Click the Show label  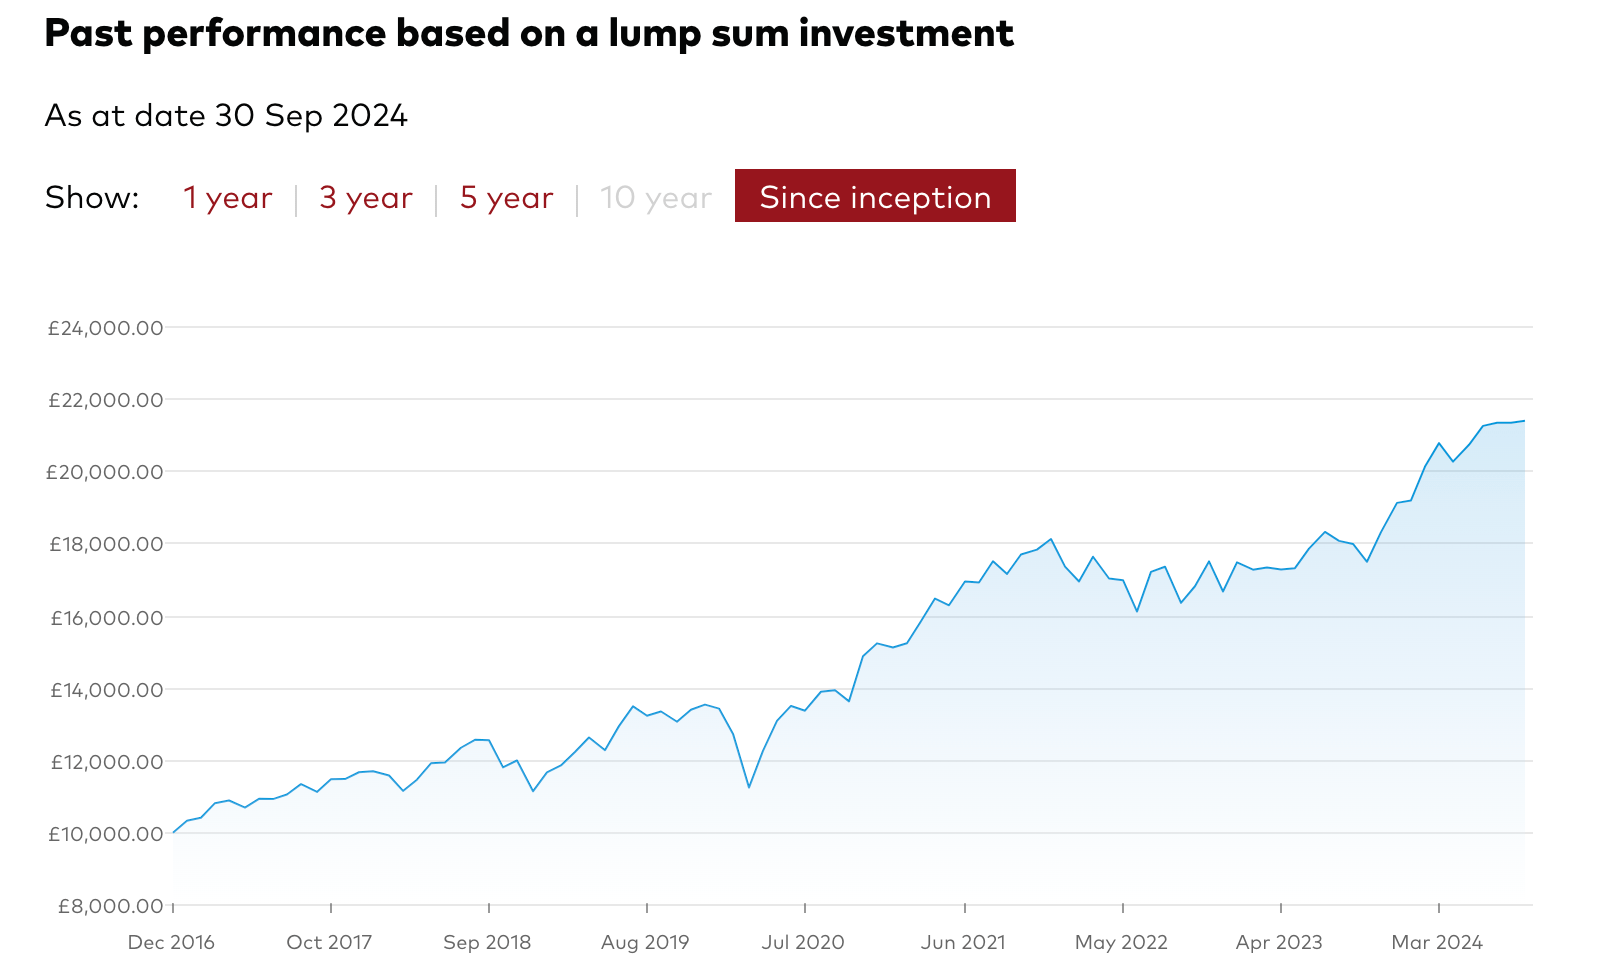(91, 197)
